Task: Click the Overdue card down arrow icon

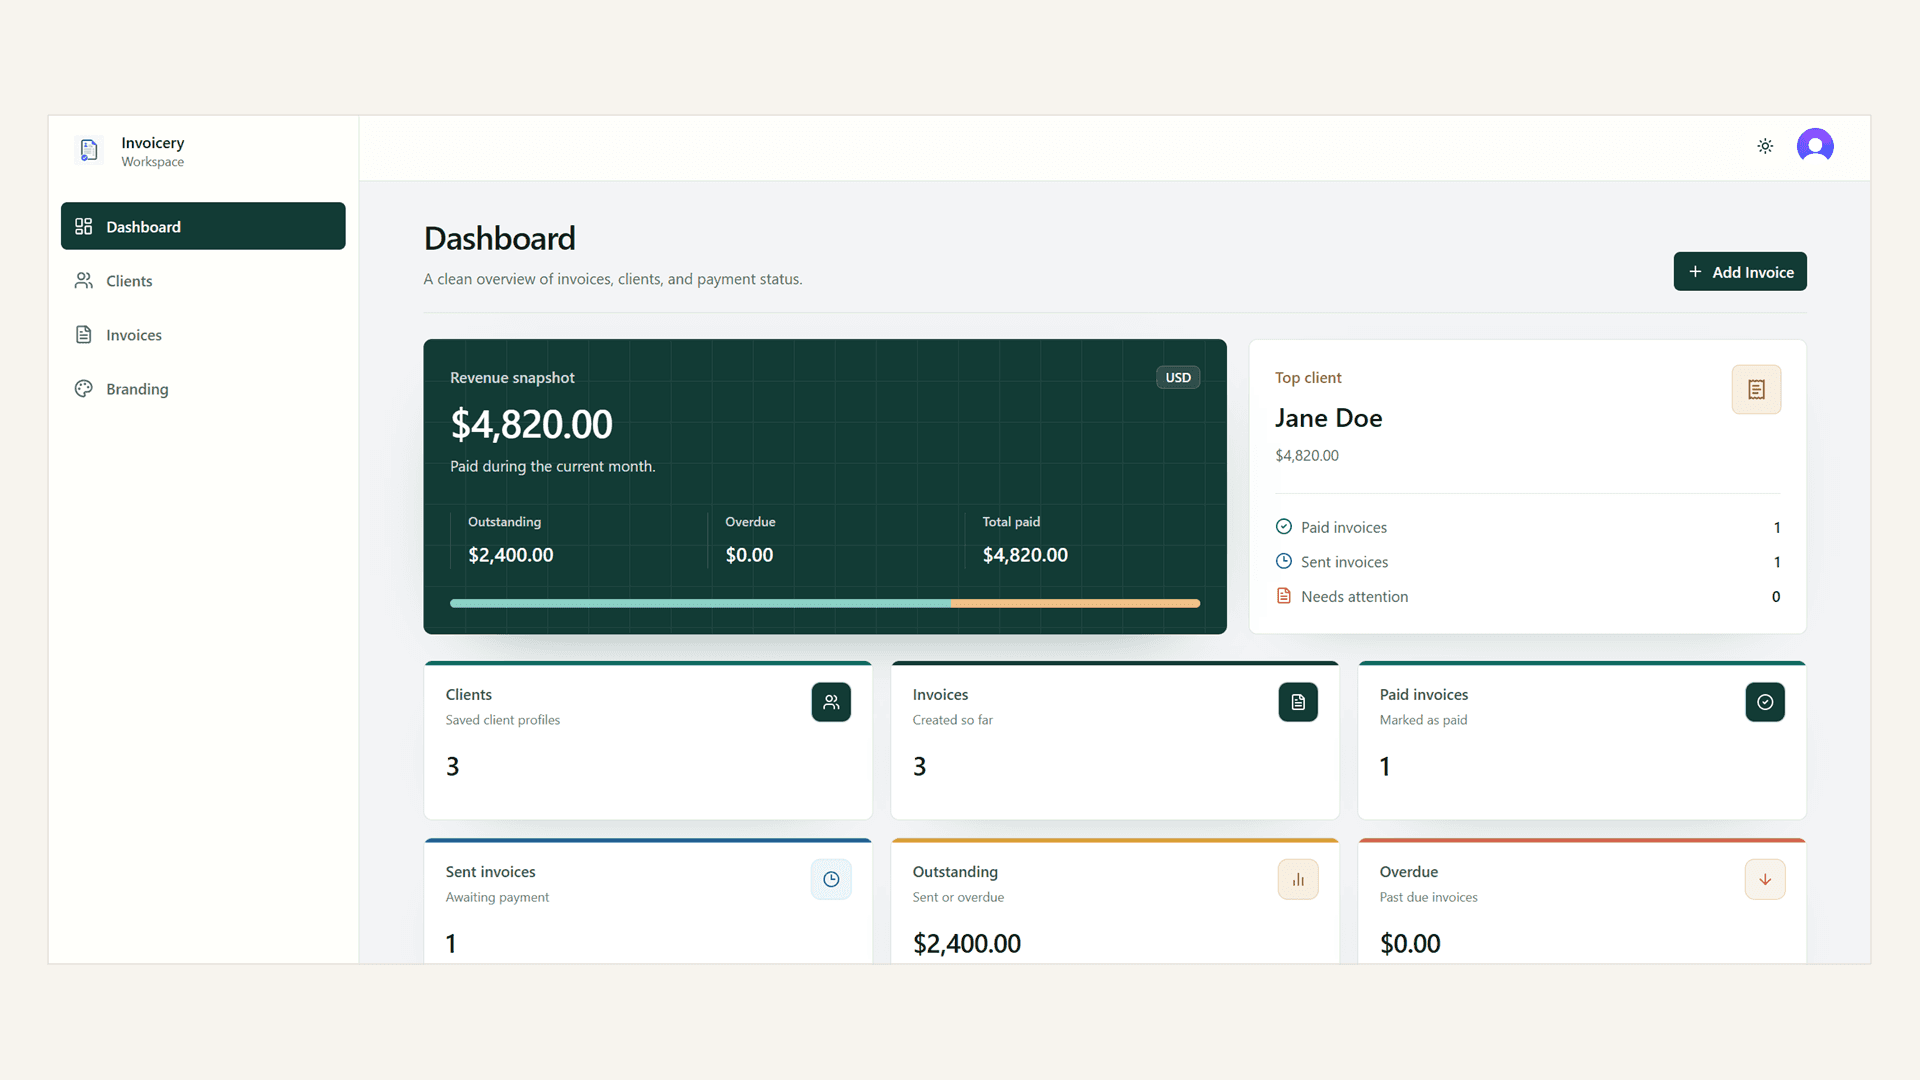Action: coord(1765,879)
